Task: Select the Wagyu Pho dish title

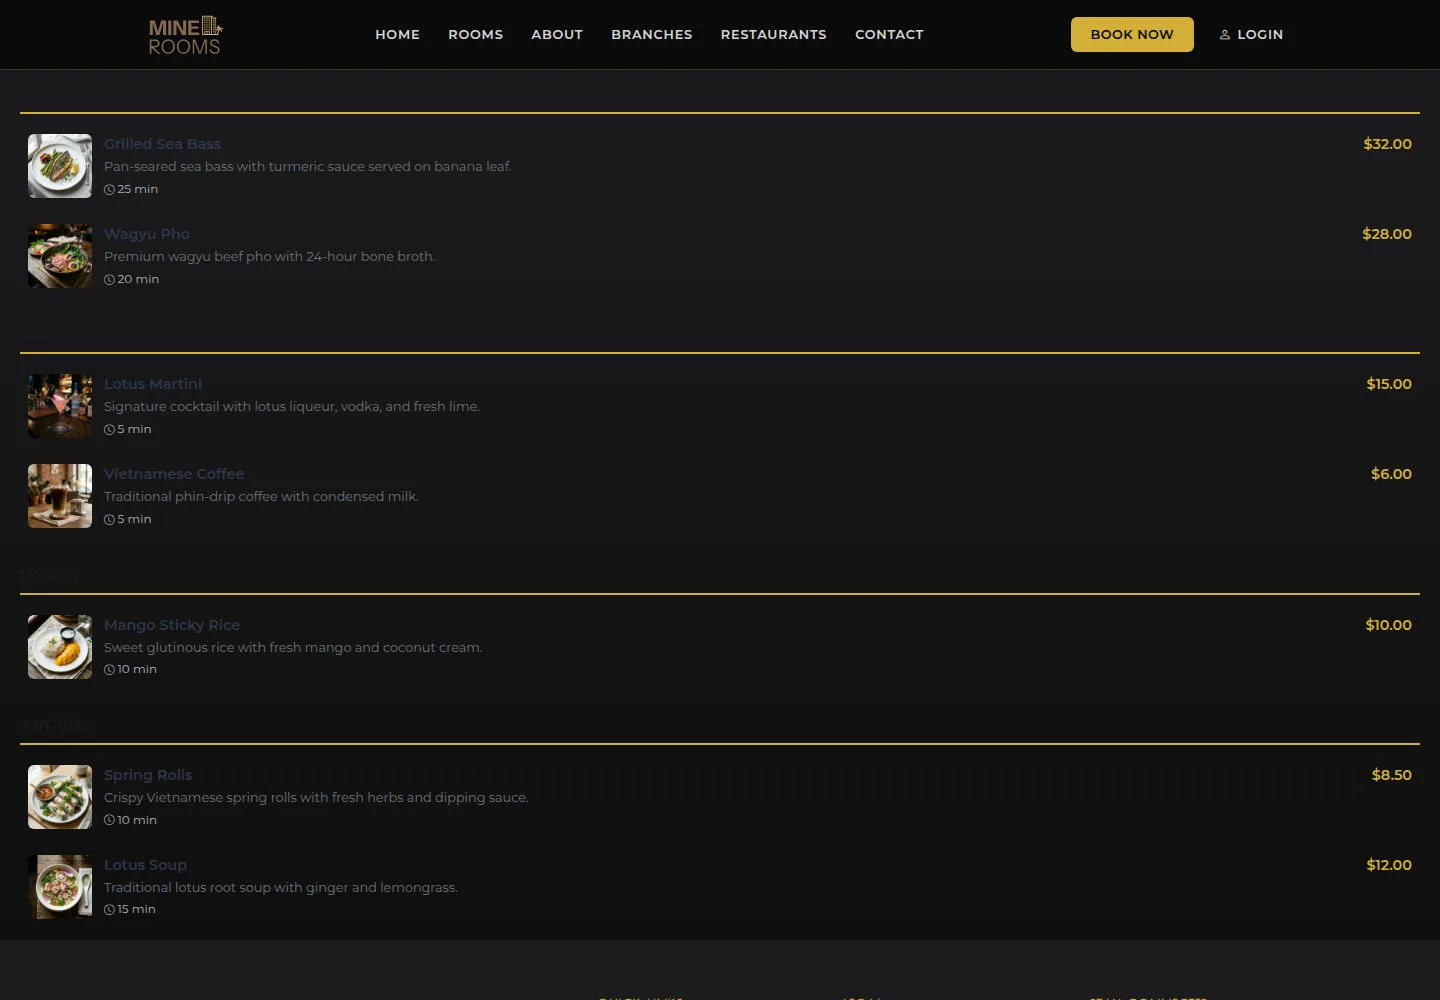Action: [147, 234]
